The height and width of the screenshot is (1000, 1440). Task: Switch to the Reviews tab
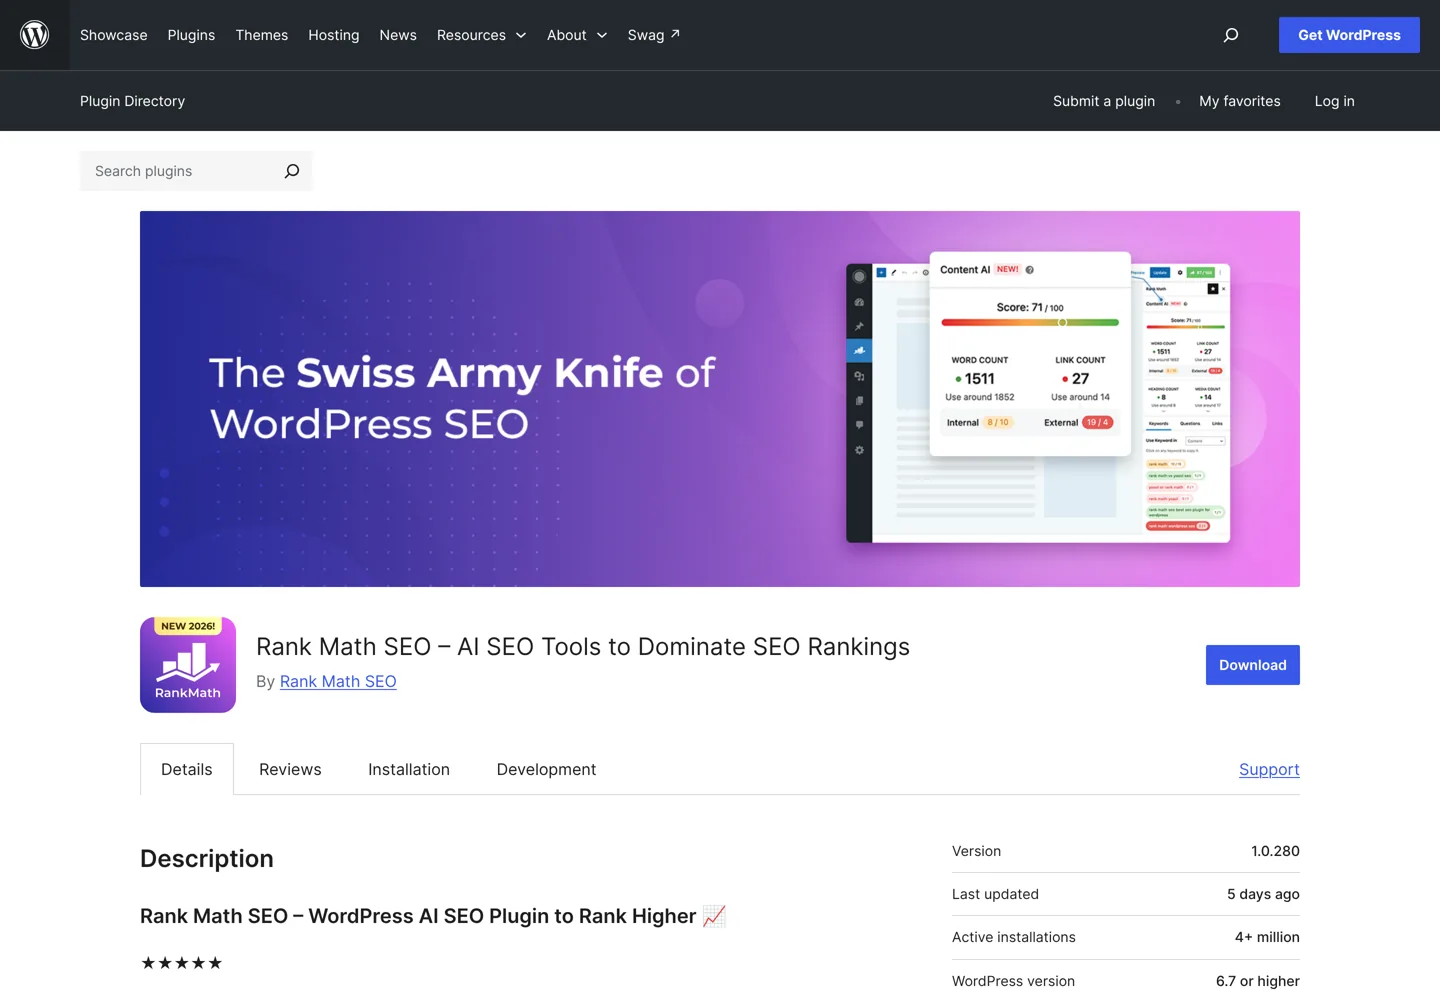(290, 769)
